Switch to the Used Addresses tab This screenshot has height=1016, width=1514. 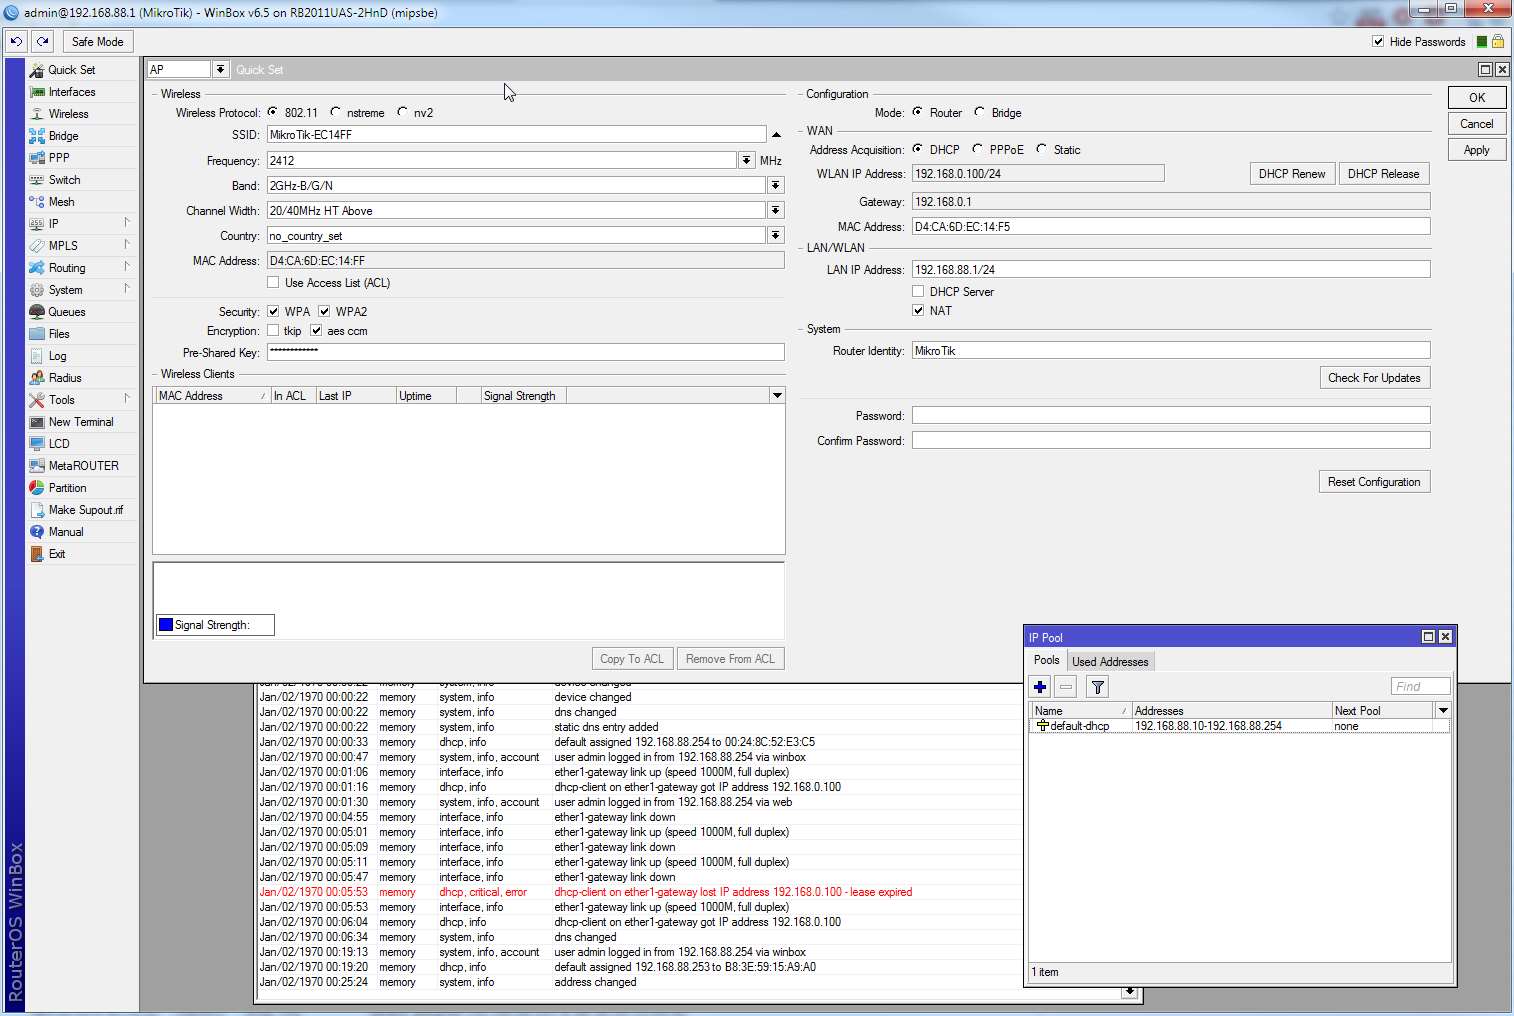1110,661
